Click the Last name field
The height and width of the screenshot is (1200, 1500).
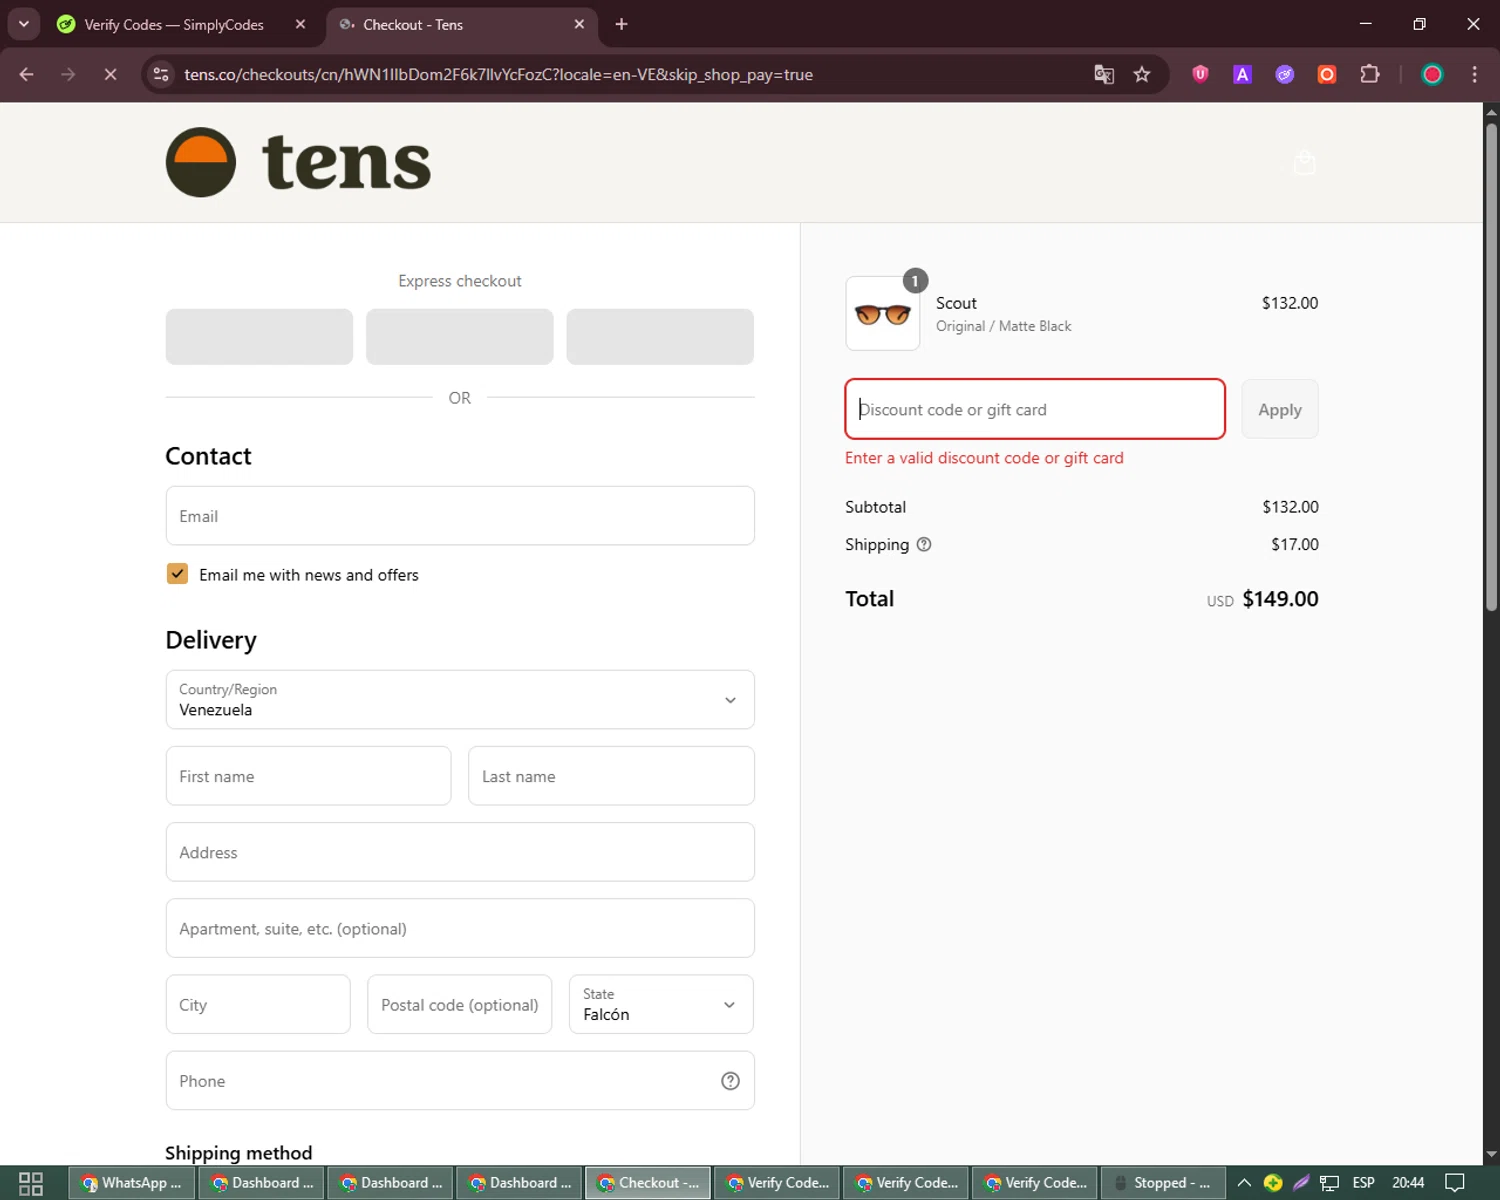click(611, 776)
